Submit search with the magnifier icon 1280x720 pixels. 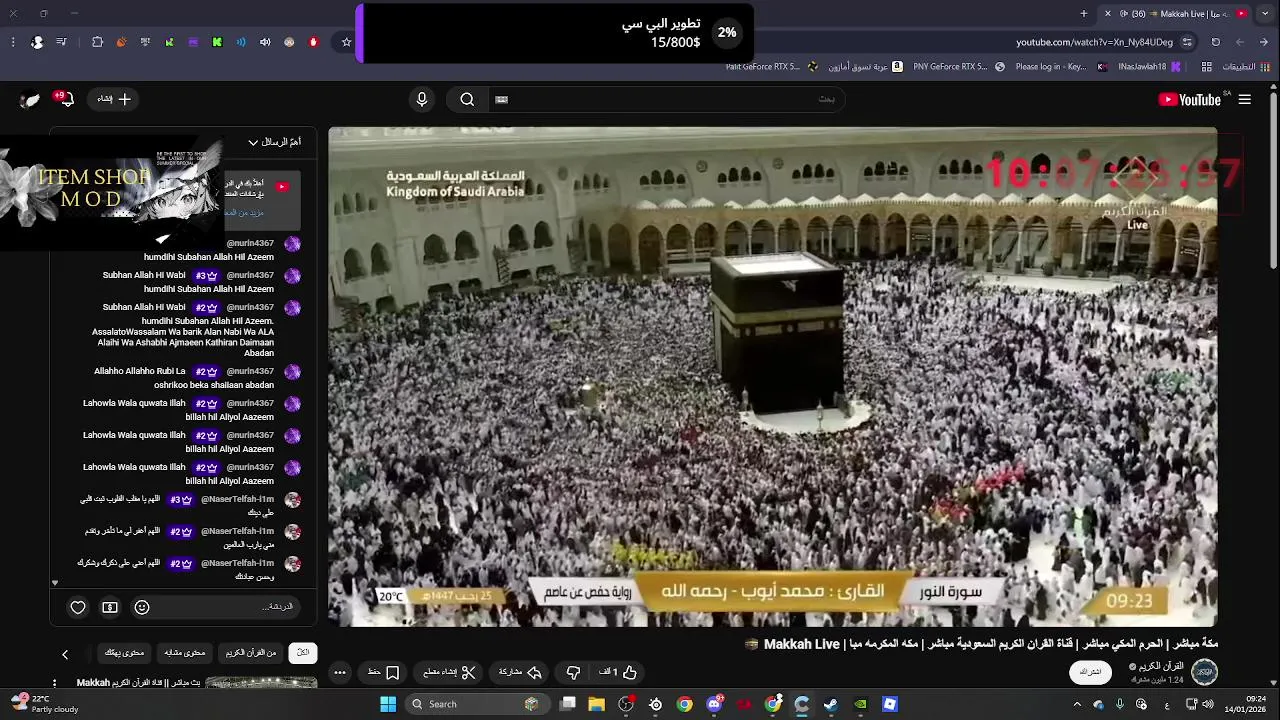pos(467,99)
